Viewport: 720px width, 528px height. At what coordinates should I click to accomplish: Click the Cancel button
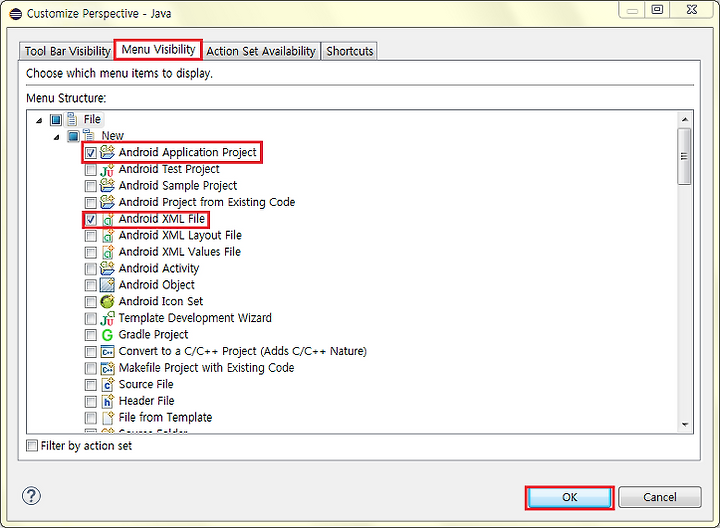tap(660, 497)
